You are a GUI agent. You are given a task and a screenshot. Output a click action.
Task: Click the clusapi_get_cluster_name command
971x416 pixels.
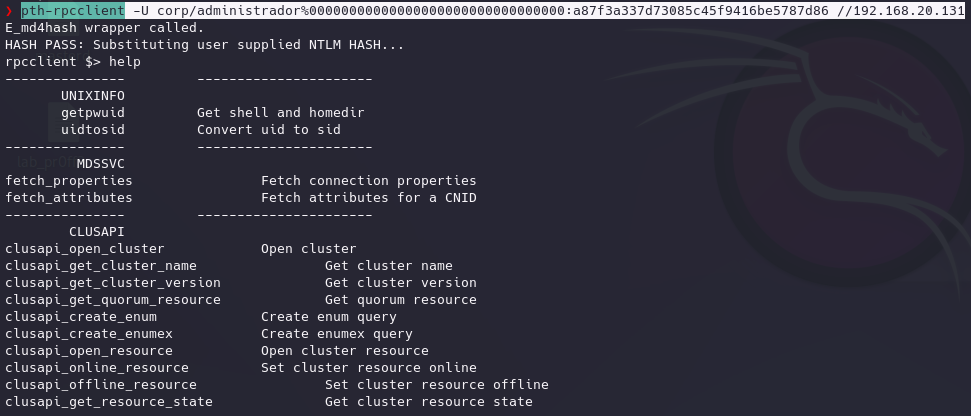101,266
